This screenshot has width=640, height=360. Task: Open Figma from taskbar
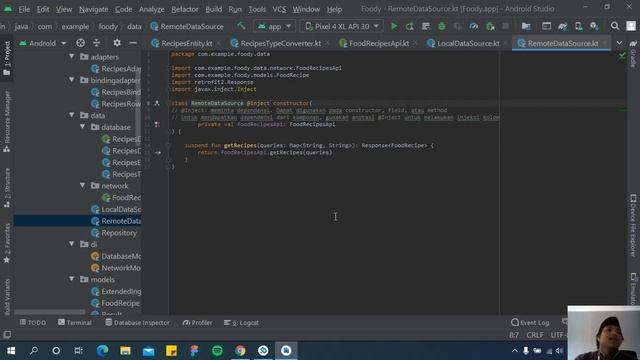194,350
